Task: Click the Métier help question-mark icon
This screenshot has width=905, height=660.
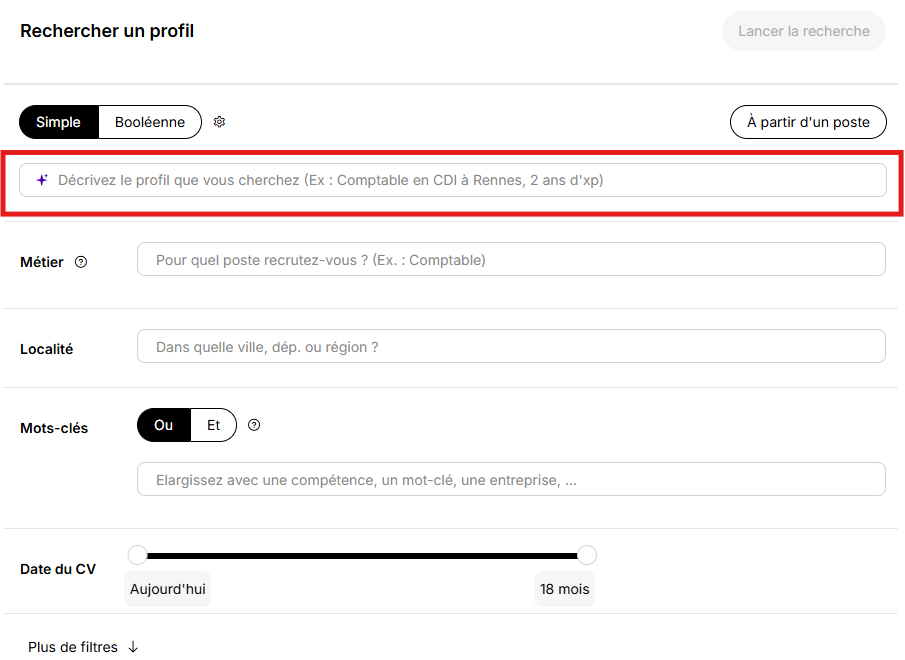Action: 81,262
